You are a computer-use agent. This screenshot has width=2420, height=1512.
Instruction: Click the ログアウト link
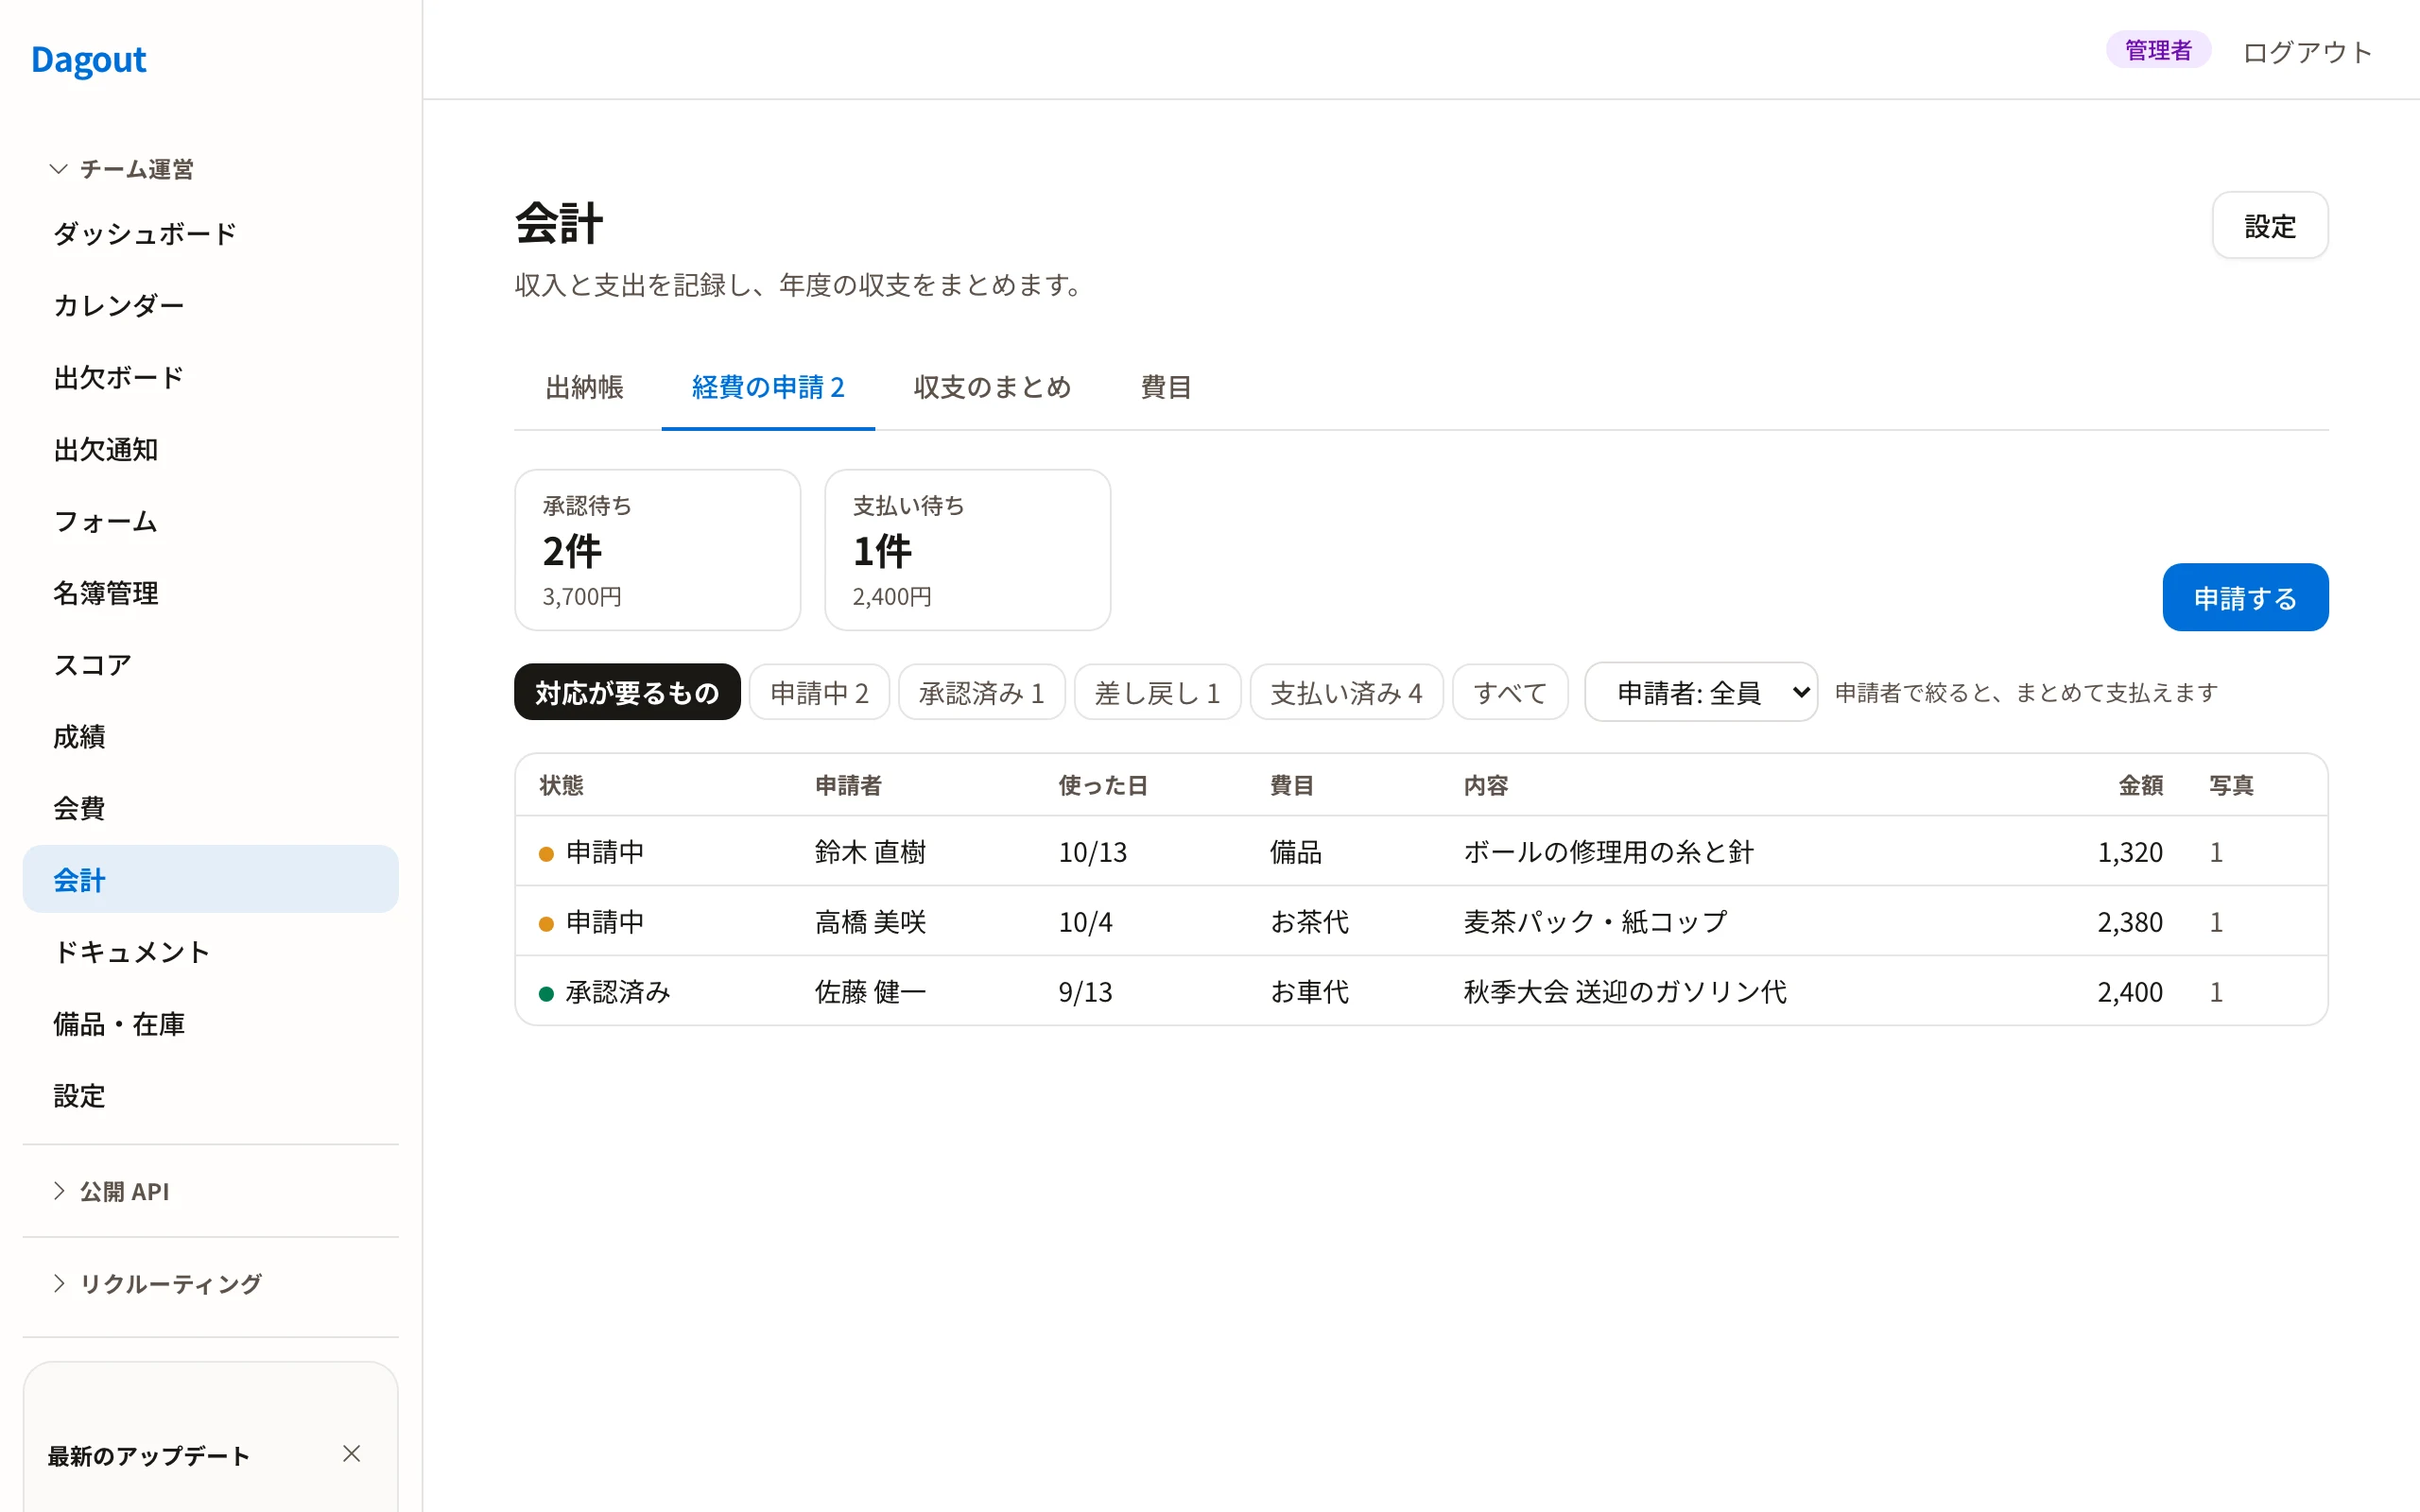tap(2307, 51)
